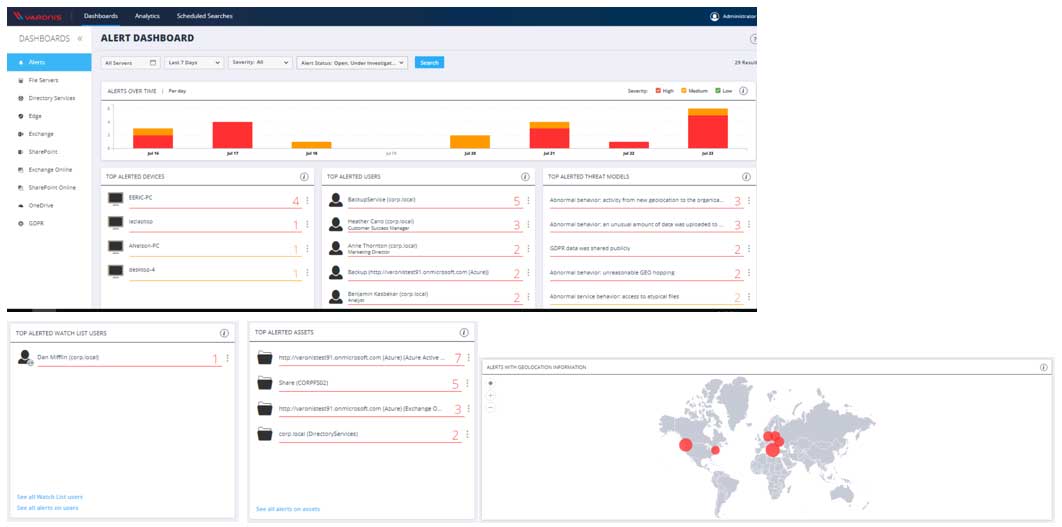The height and width of the screenshot is (527, 1062).
Task: Open See all alerts on users link
Action: (47, 508)
